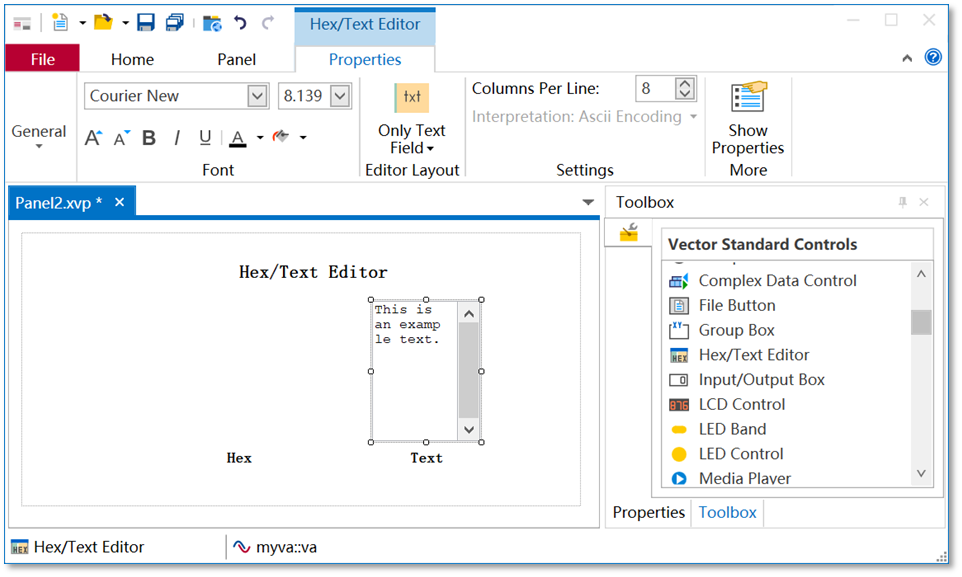Open the Show Properties icon
Image resolution: width=962 pixels, height=577 pixels.
(x=748, y=96)
